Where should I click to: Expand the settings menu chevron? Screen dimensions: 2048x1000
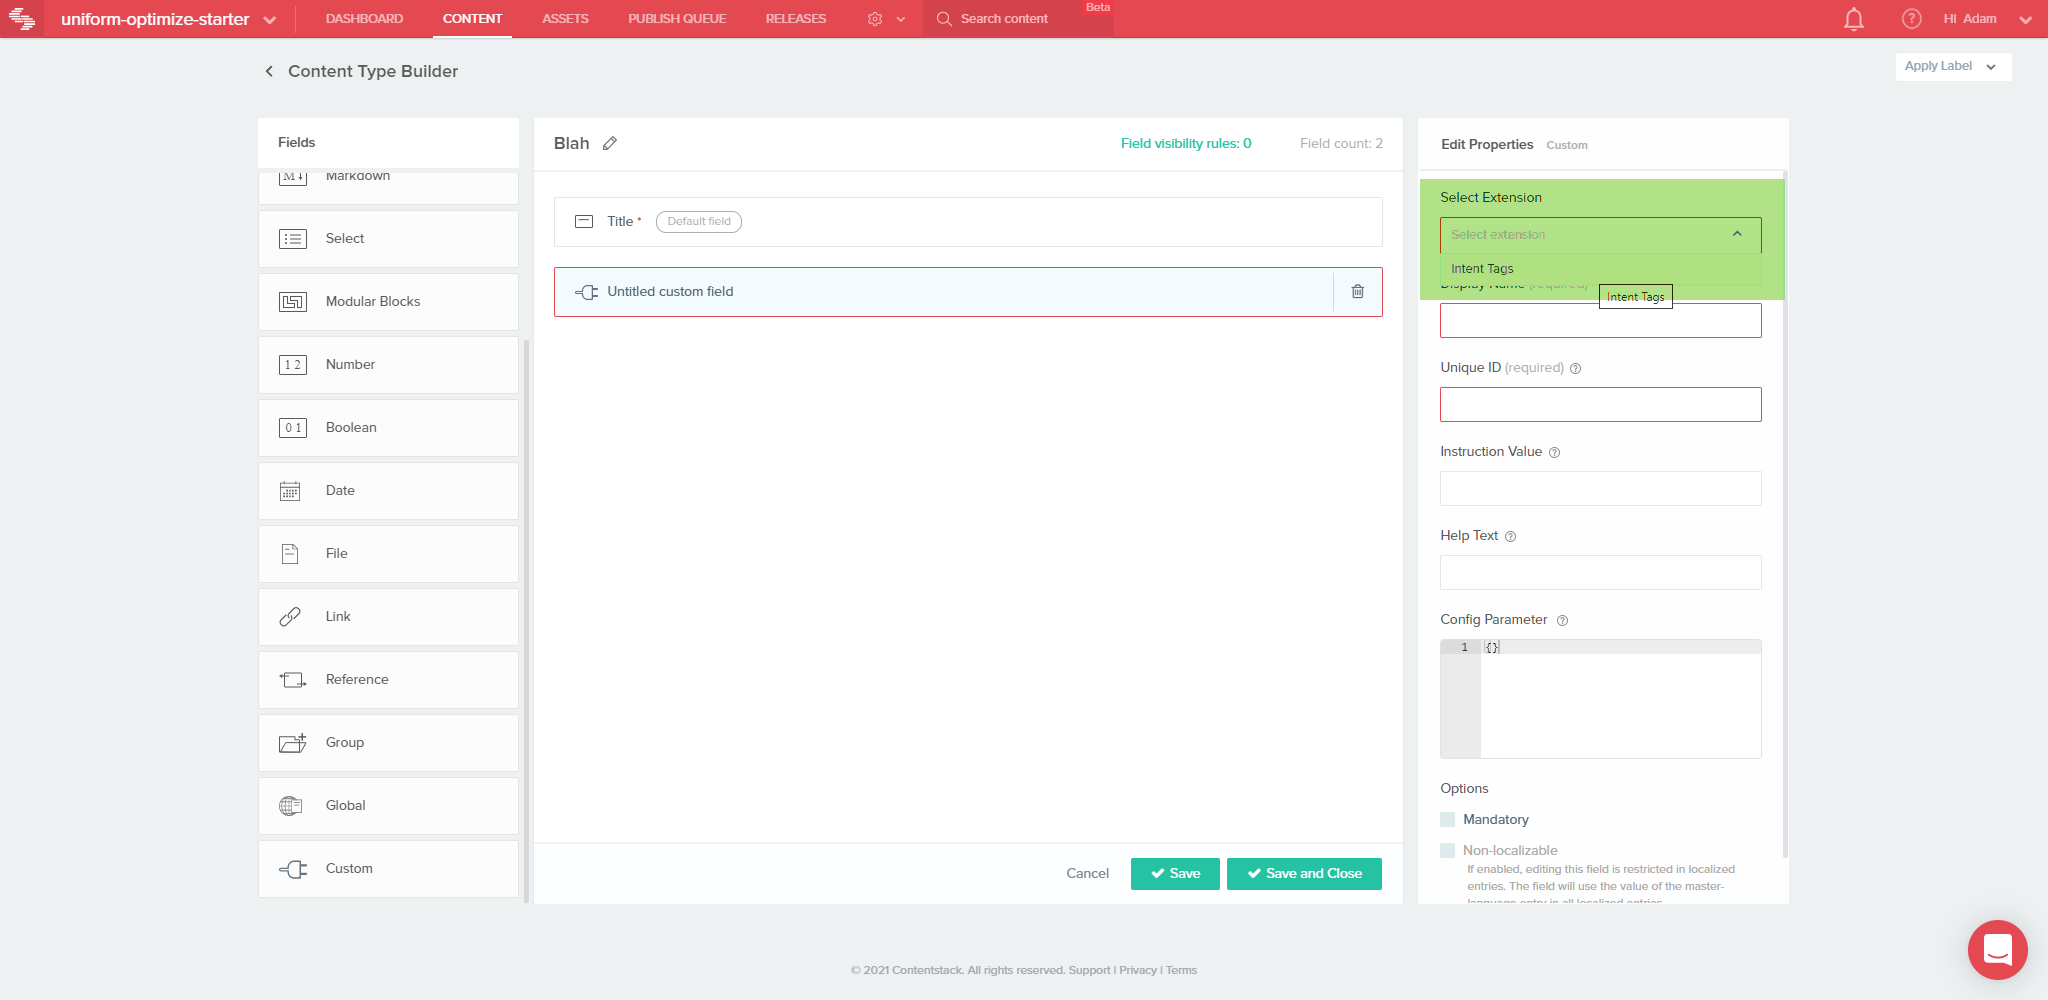901,19
